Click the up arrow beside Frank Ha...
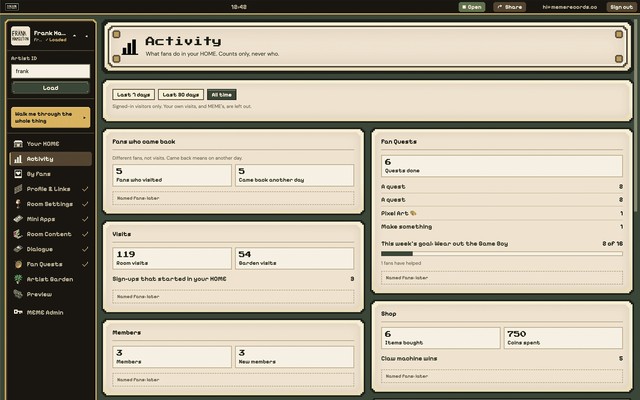640x400 pixels. 74,36
